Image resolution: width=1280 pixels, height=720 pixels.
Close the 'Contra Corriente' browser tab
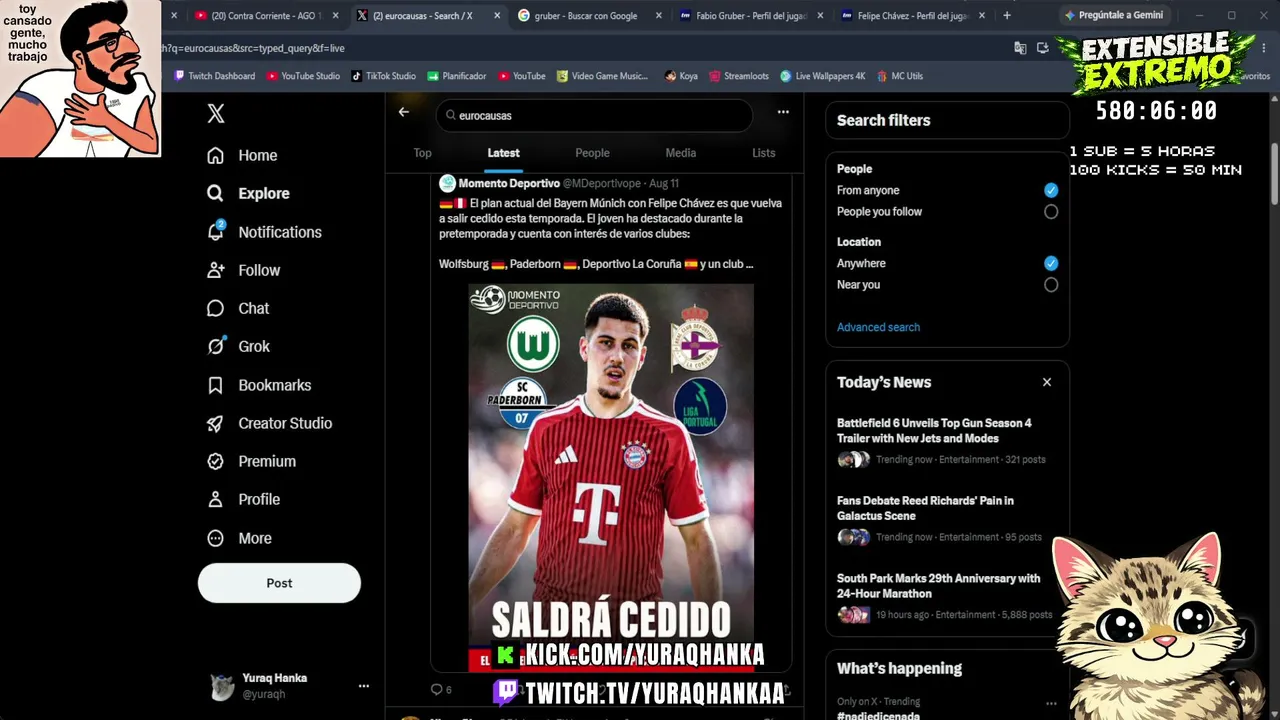tap(335, 16)
